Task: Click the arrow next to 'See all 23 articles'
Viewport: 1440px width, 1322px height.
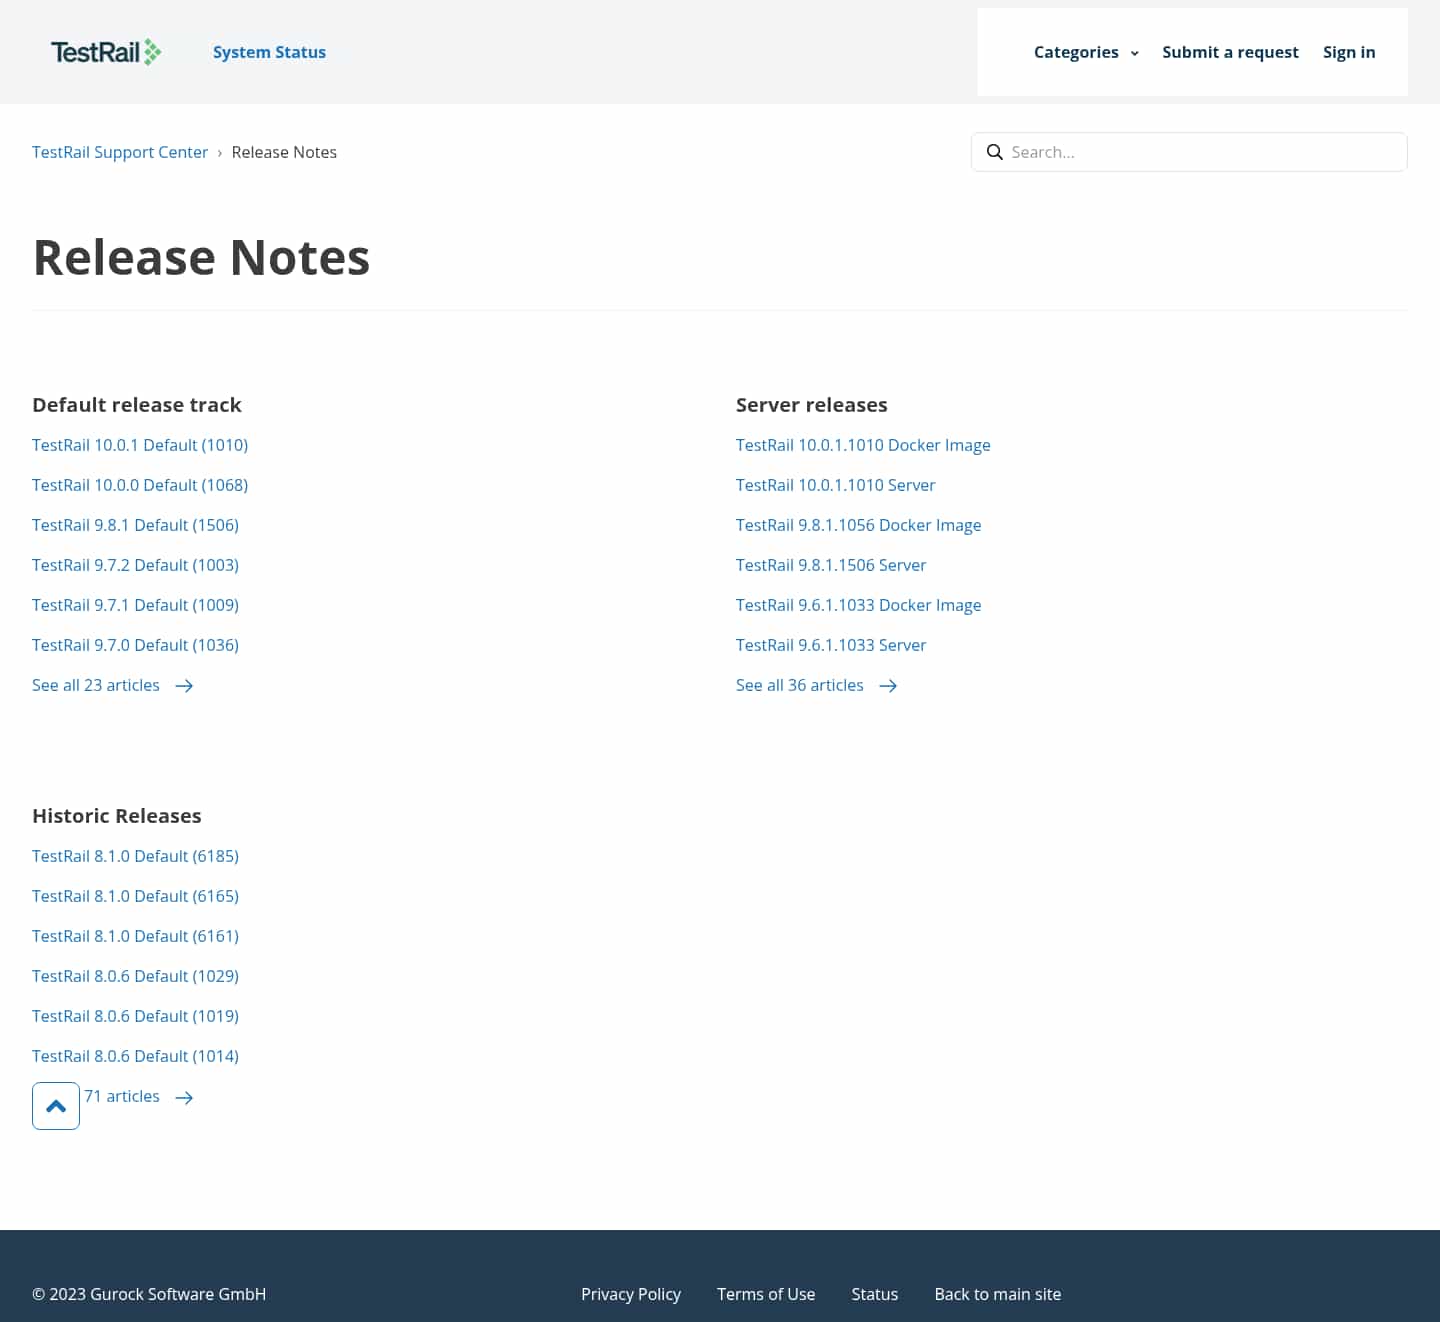Action: 184,686
